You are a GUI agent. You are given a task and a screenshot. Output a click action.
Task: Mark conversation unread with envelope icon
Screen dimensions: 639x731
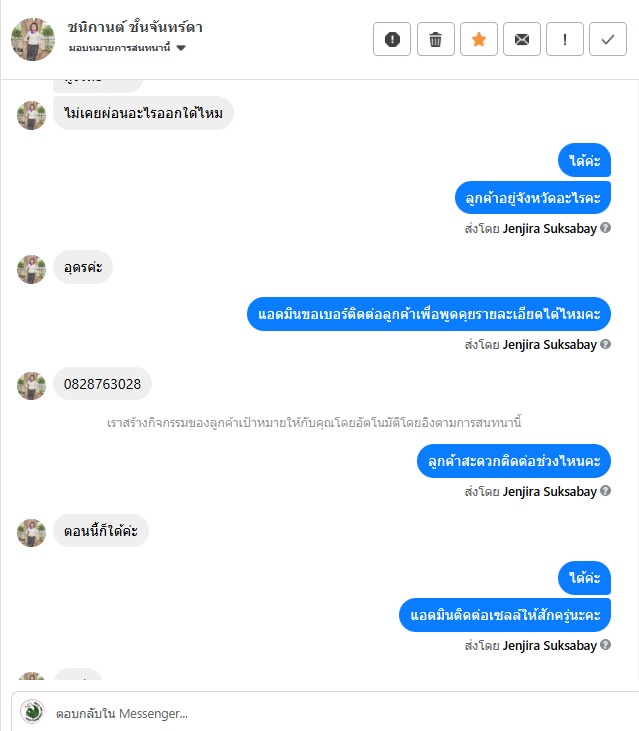(x=522, y=39)
